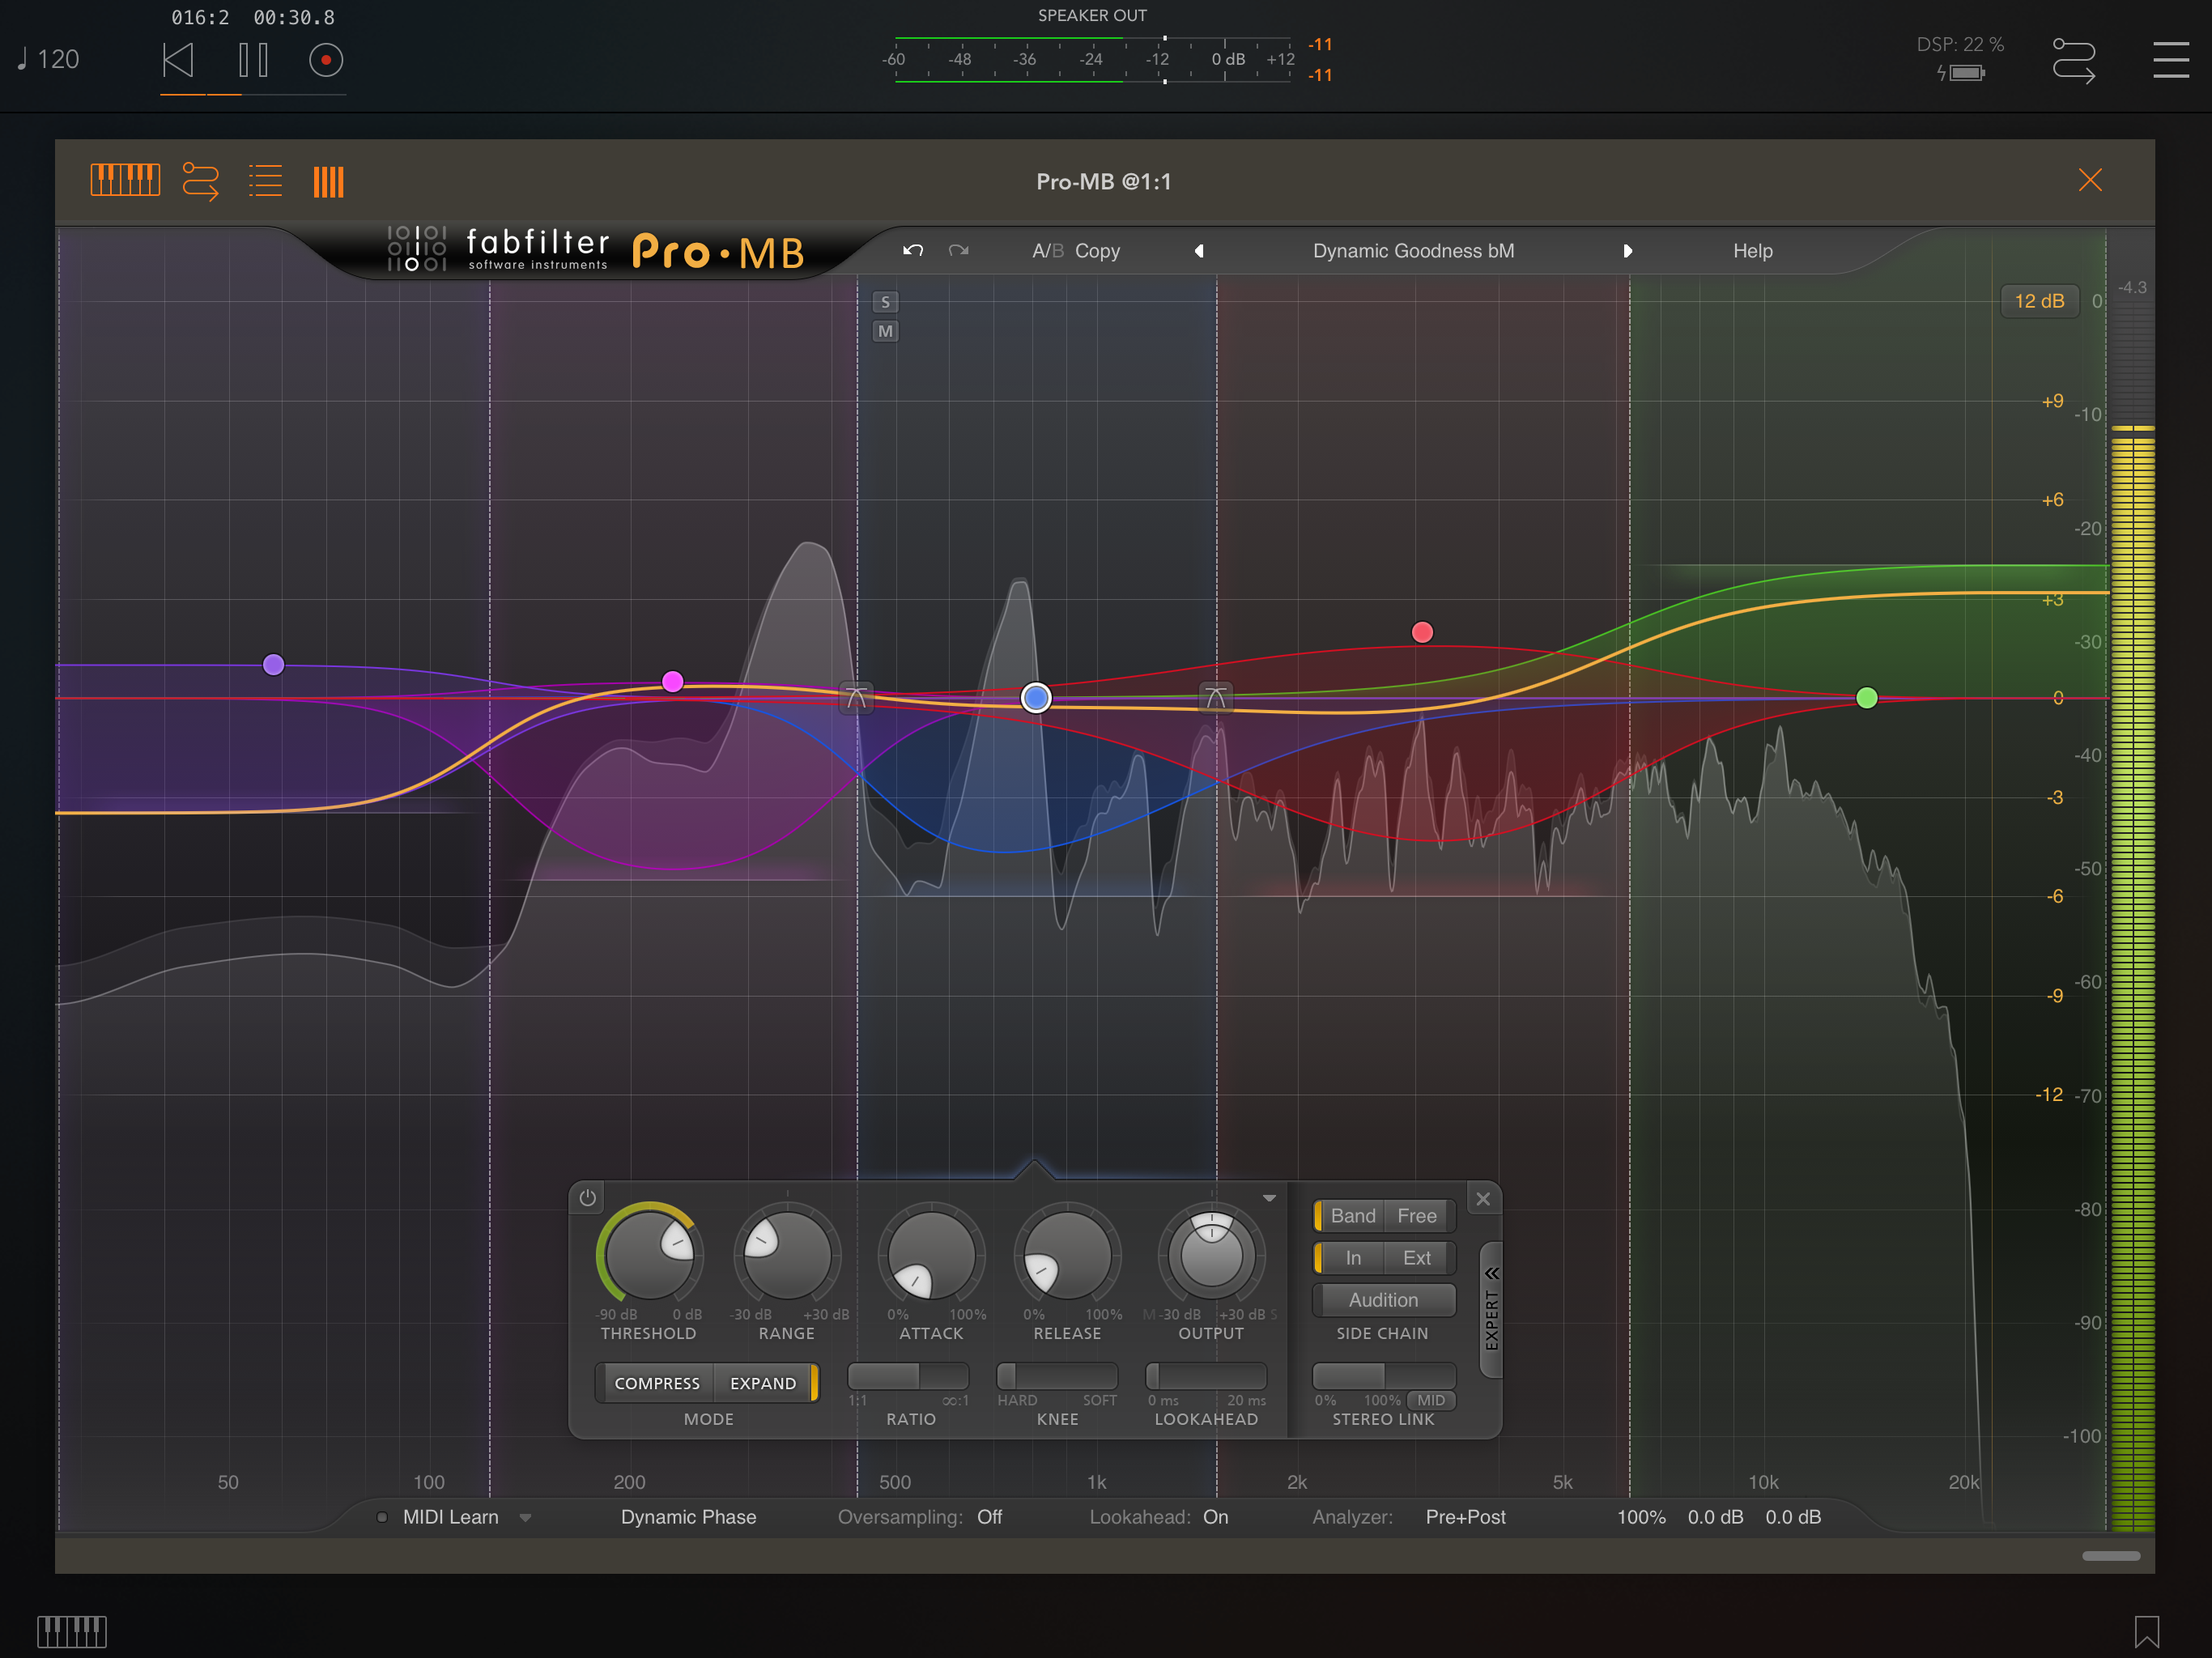Click MIDI Learn
The image size is (2212, 1658).
coord(450,1517)
